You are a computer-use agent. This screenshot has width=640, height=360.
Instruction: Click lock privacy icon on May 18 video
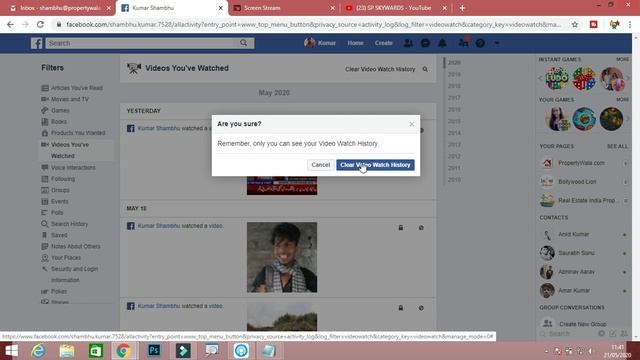point(401,228)
